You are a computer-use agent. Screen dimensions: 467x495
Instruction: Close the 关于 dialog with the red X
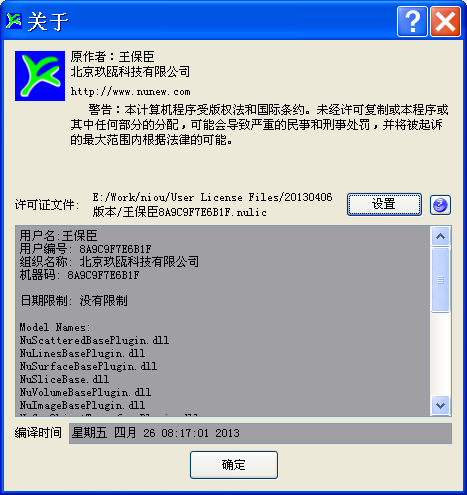point(445,22)
